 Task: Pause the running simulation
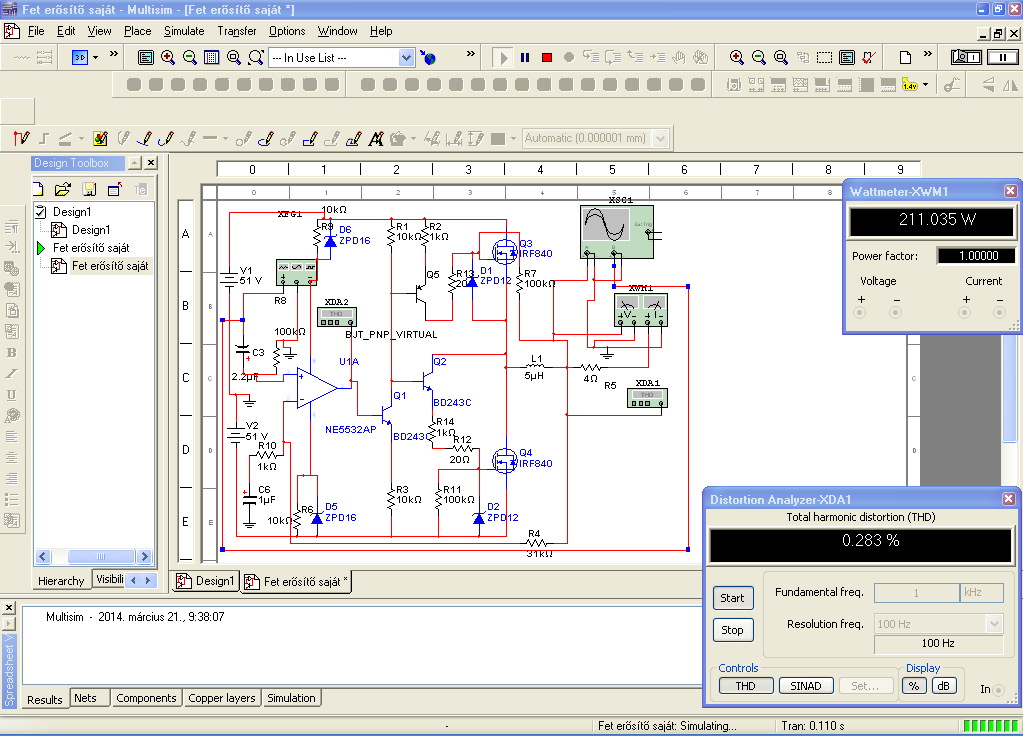[x=525, y=58]
